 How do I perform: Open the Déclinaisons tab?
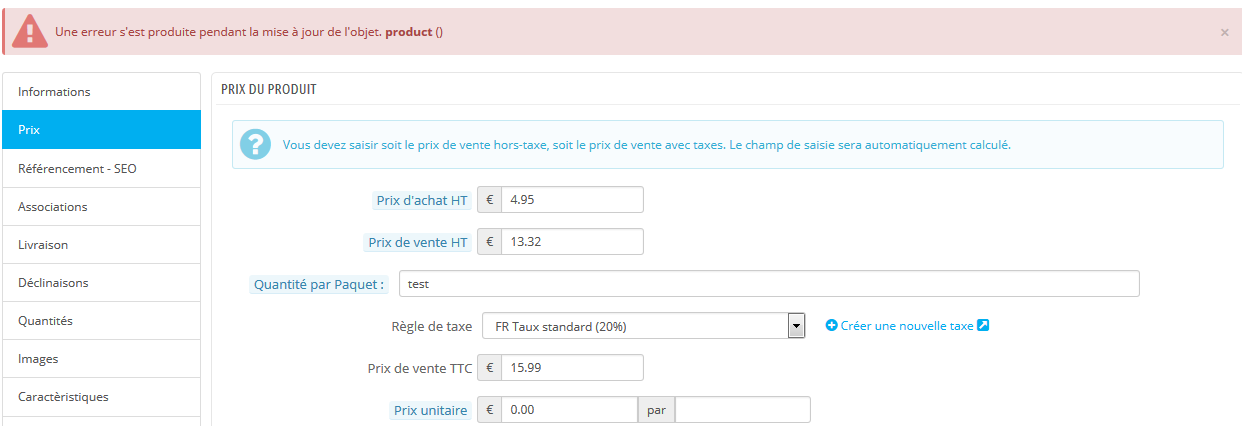coord(100,282)
